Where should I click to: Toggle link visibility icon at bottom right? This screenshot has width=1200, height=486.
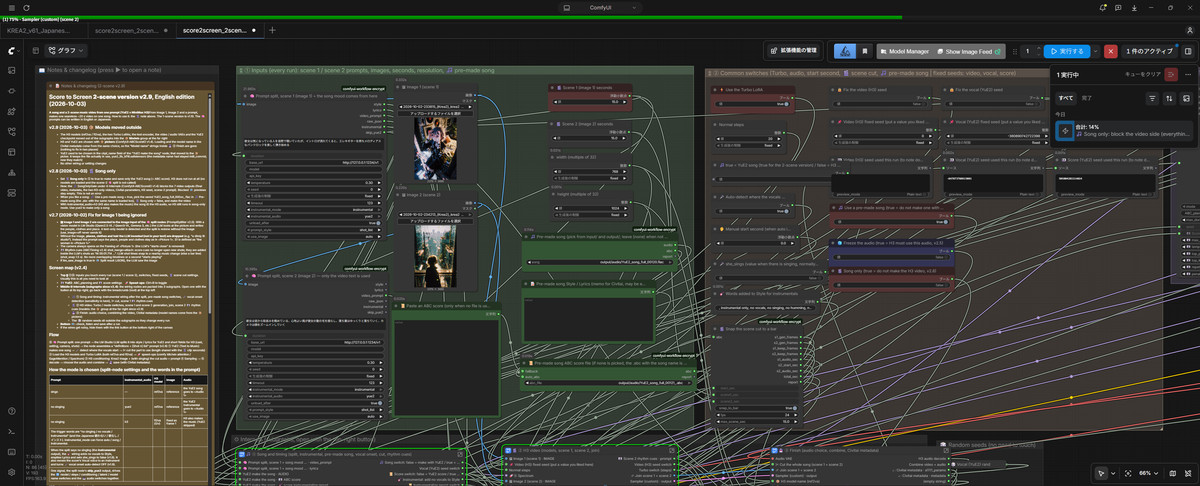[x=1187, y=473]
